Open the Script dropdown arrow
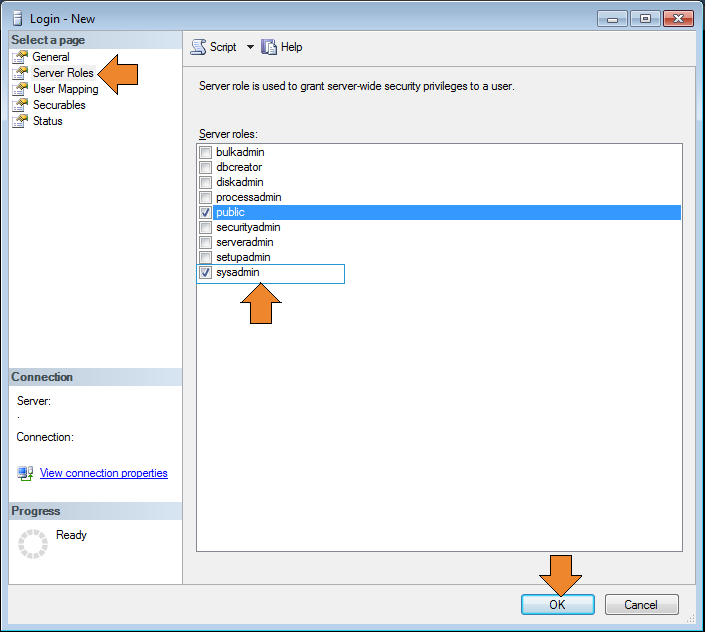Image resolution: width=705 pixels, height=632 pixels. coord(250,47)
